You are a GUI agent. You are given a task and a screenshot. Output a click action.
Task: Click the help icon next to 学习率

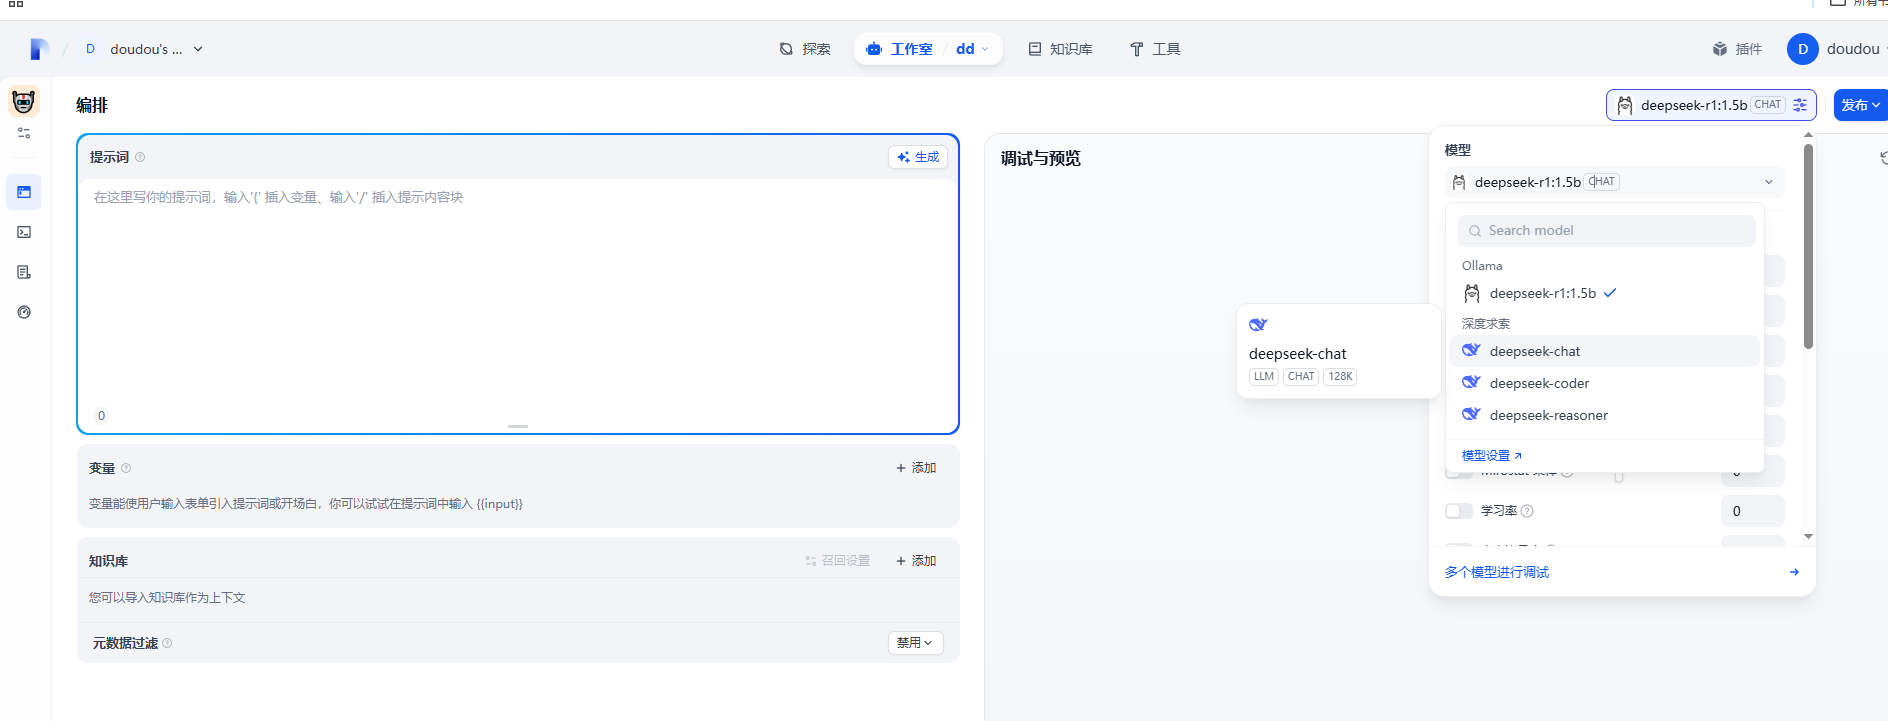pyautogui.click(x=1527, y=511)
